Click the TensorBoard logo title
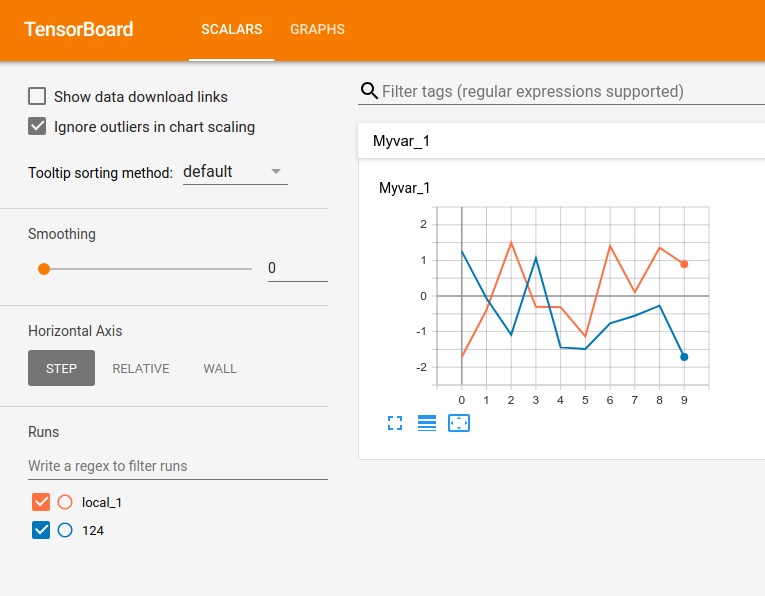Image resolution: width=765 pixels, height=596 pixels. 79,29
